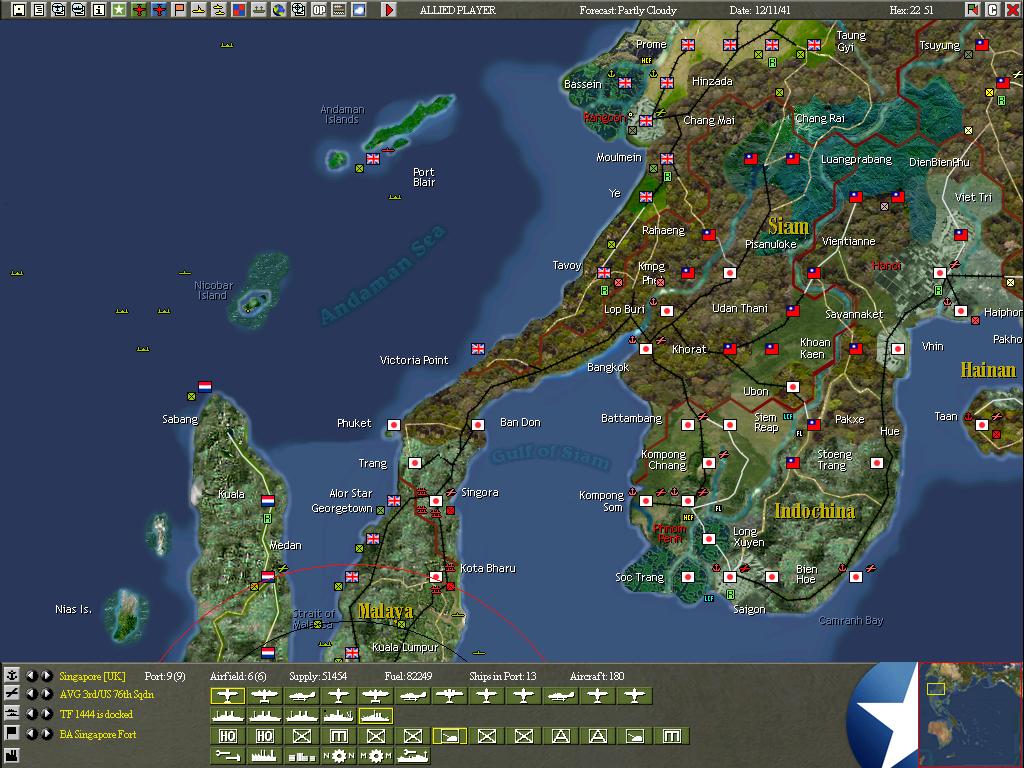The height and width of the screenshot is (768, 1024).
Task: Select the red plane on blue background icon
Action: 159,10
